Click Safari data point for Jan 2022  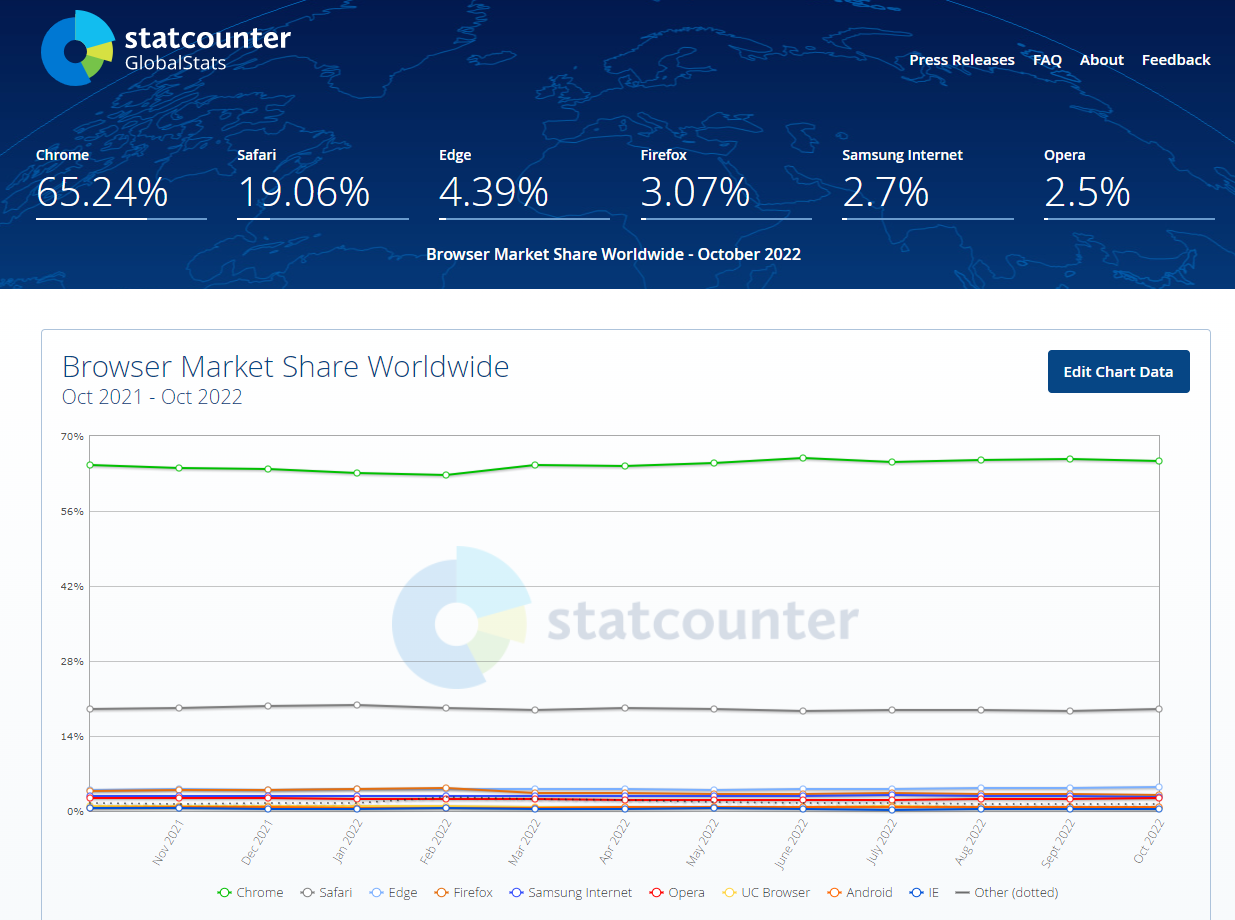pos(357,705)
